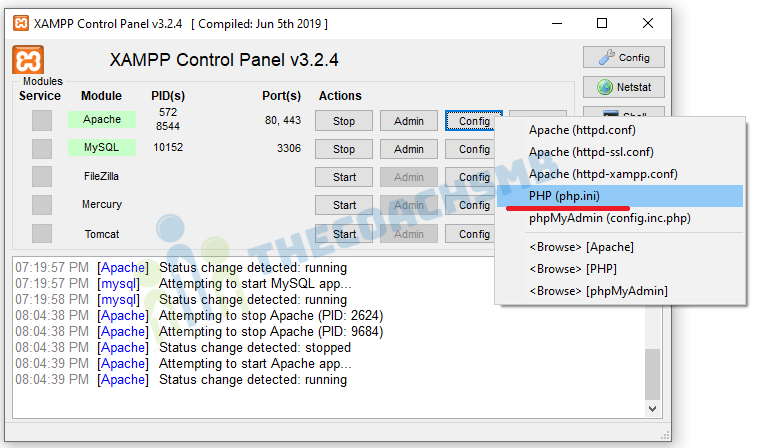The height and width of the screenshot is (448, 758).
Task: Click the Apache module label
Action: pyautogui.click(x=102, y=119)
